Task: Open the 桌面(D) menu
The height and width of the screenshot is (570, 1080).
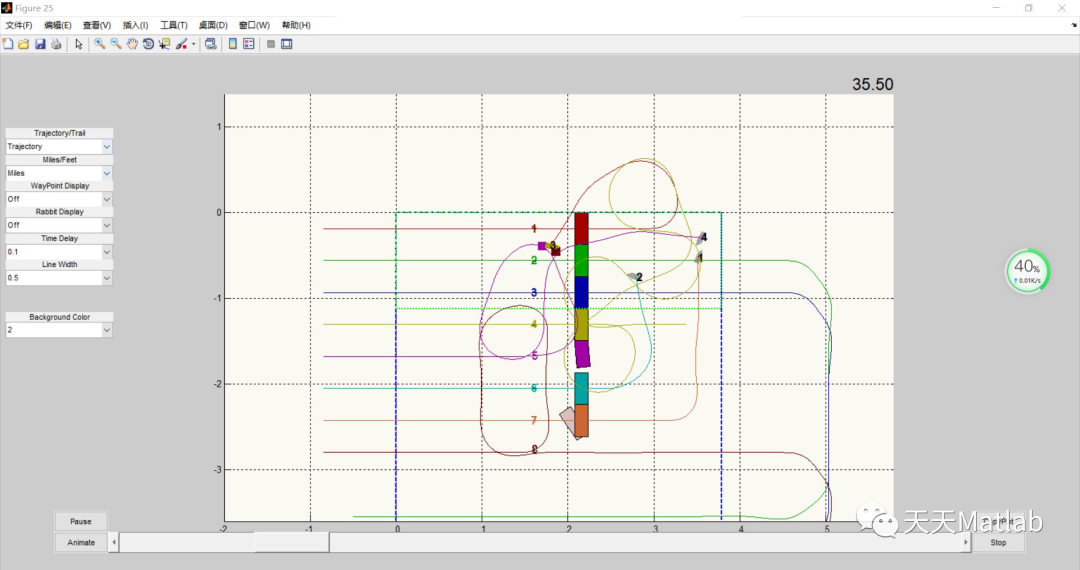Action: 213,25
